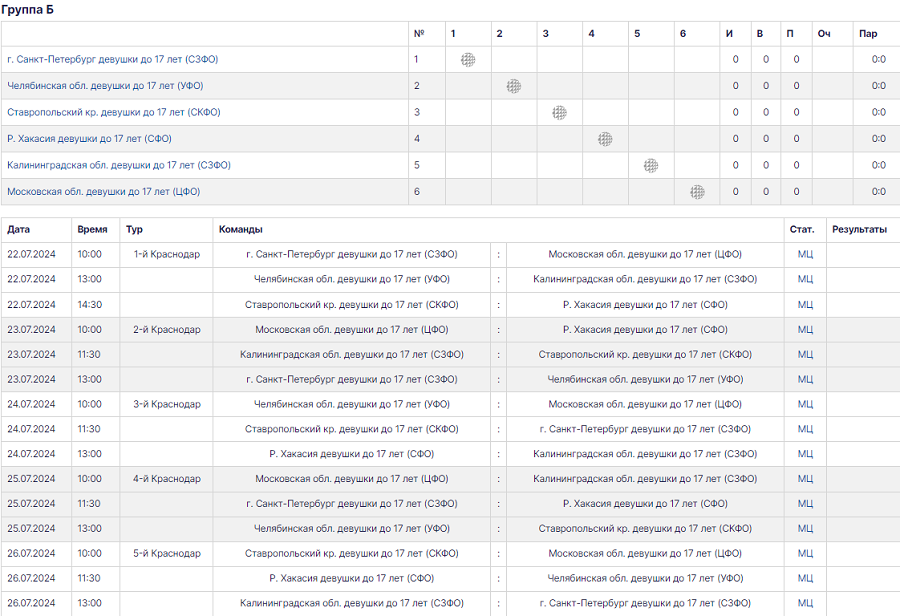Open МЦ stats for 25.07.2024 11:30 match
The width and height of the screenshot is (900, 616).
click(x=805, y=503)
